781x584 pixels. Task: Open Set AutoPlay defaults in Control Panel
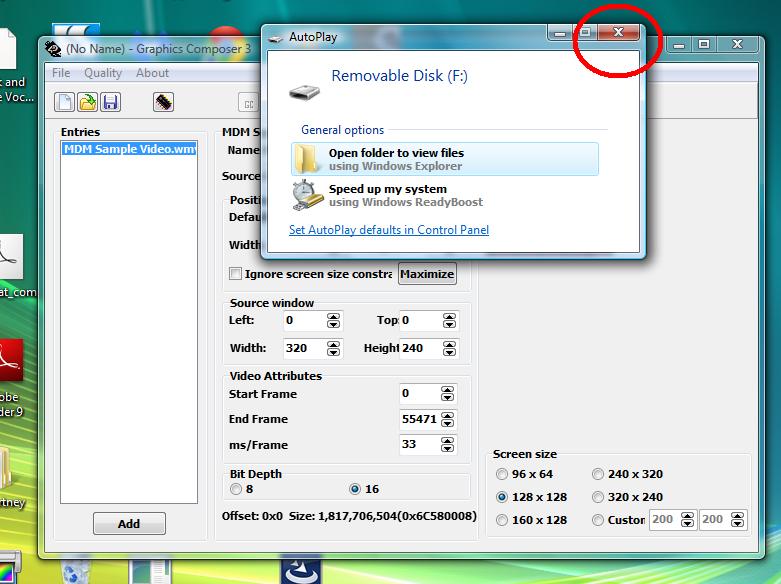389,230
